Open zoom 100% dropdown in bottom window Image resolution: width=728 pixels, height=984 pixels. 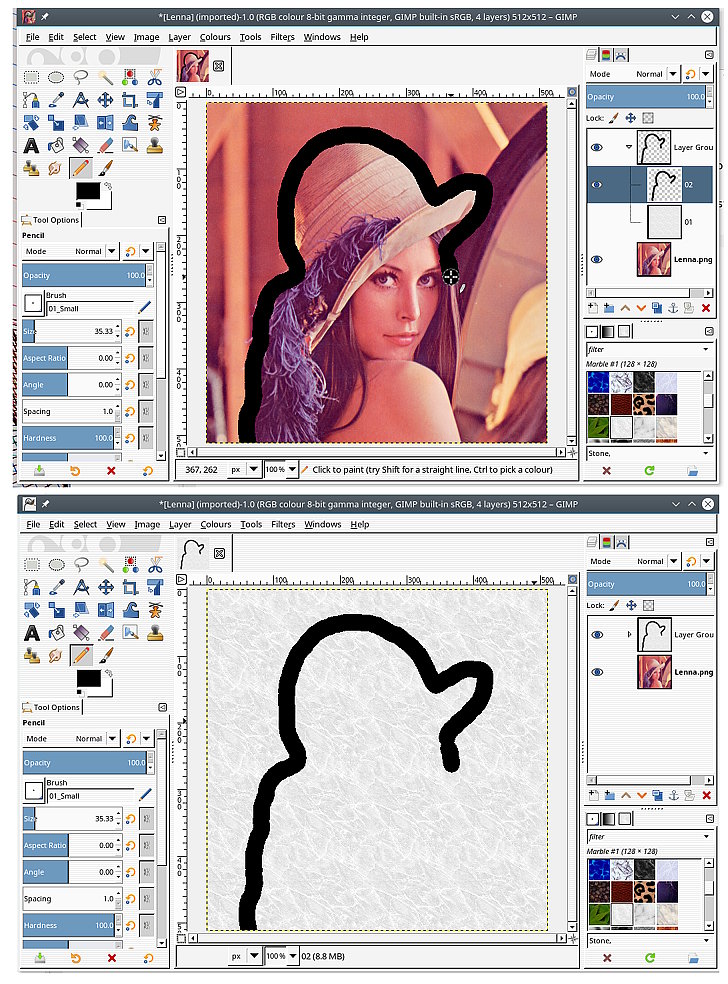tap(281, 956)
